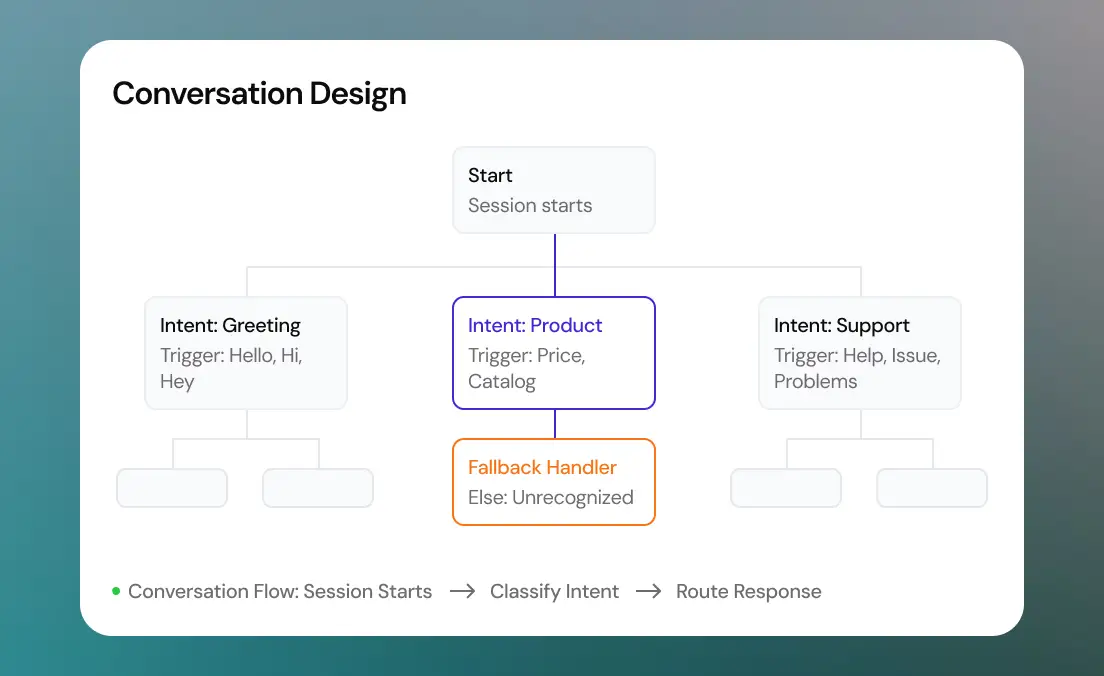Click arrow before Route Response

click(x=648, y=591)
